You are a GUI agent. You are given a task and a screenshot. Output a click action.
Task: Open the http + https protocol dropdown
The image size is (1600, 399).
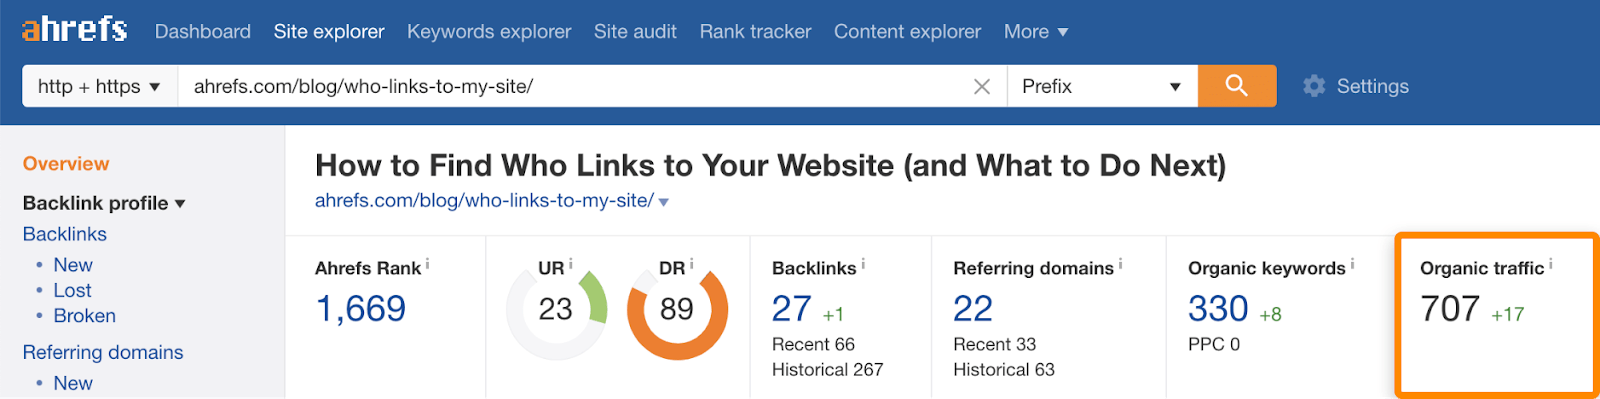point(100,86)
